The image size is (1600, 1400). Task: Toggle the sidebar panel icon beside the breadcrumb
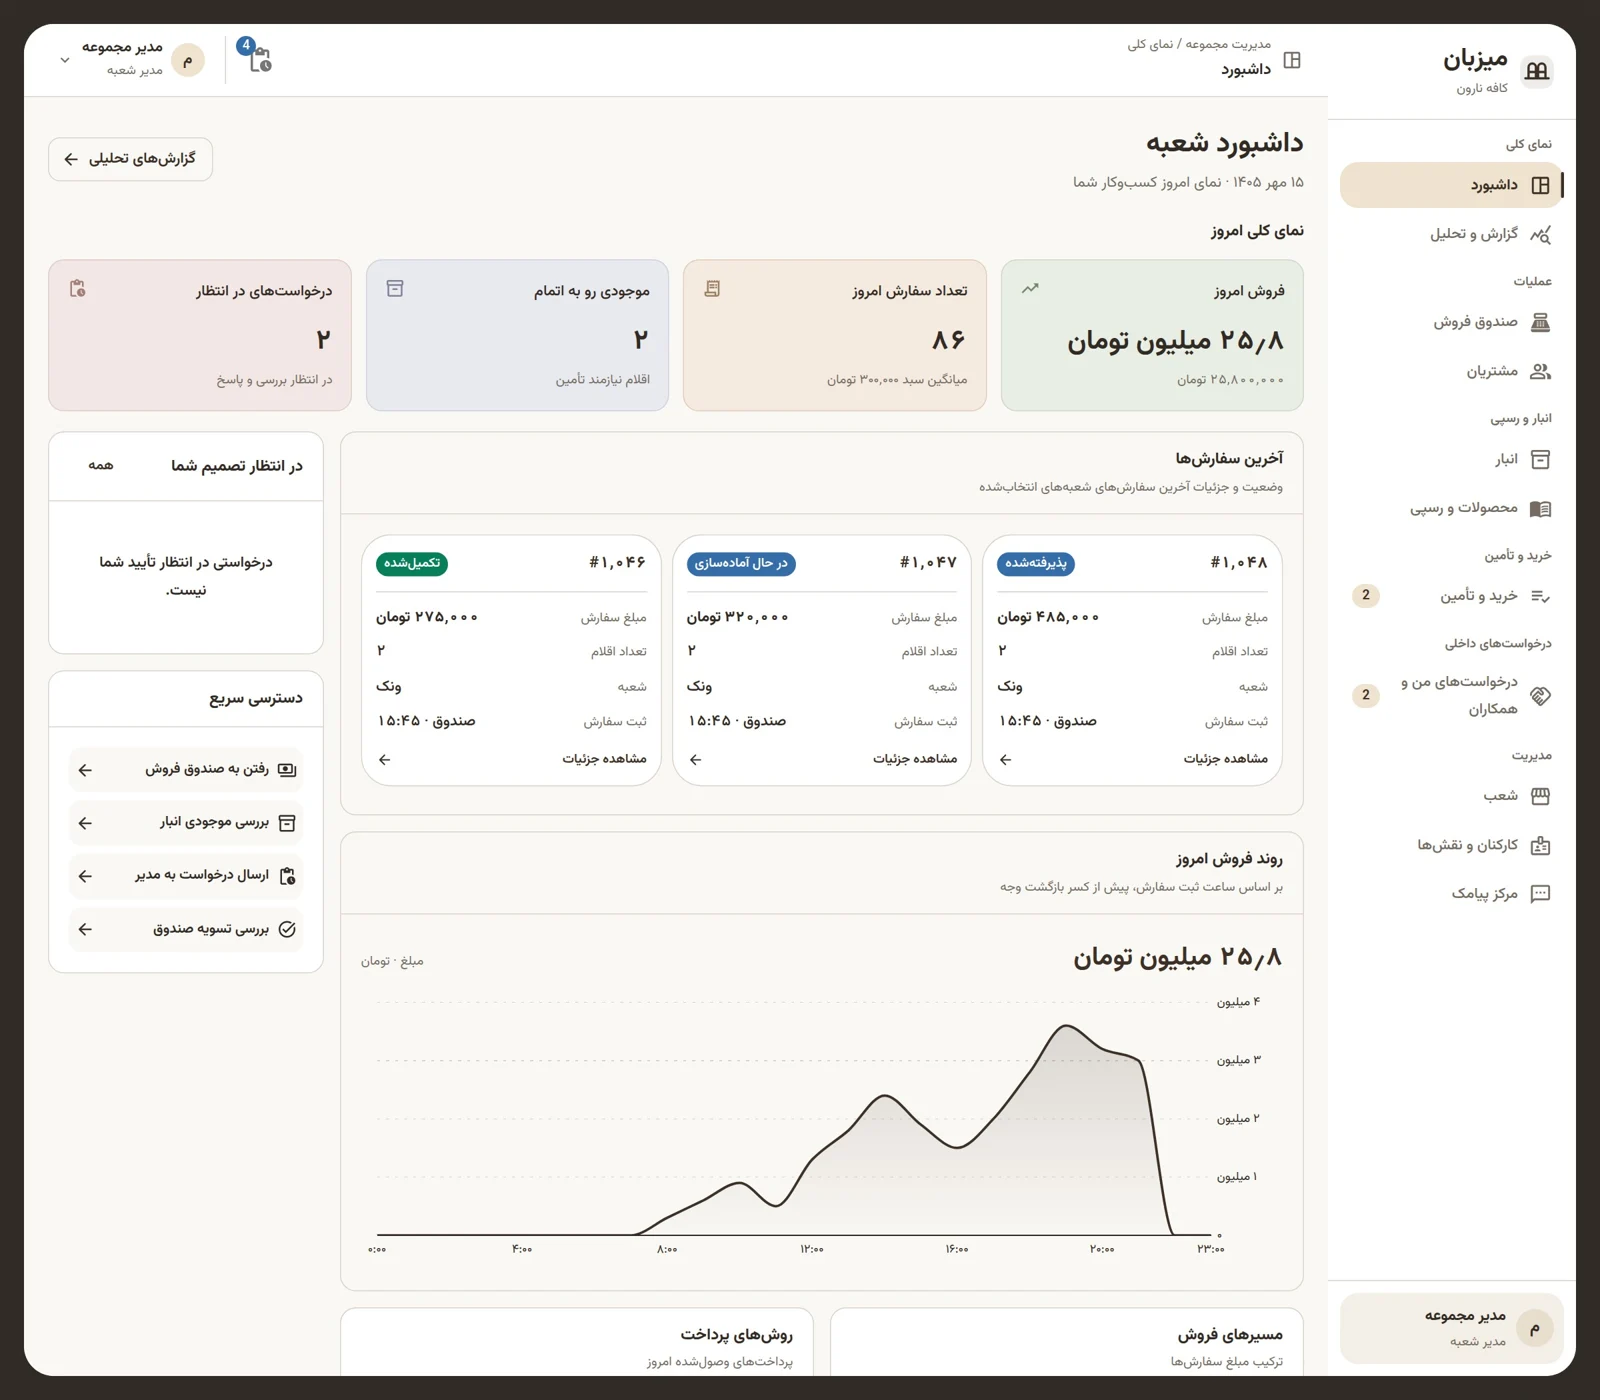tap(1292, 60)
